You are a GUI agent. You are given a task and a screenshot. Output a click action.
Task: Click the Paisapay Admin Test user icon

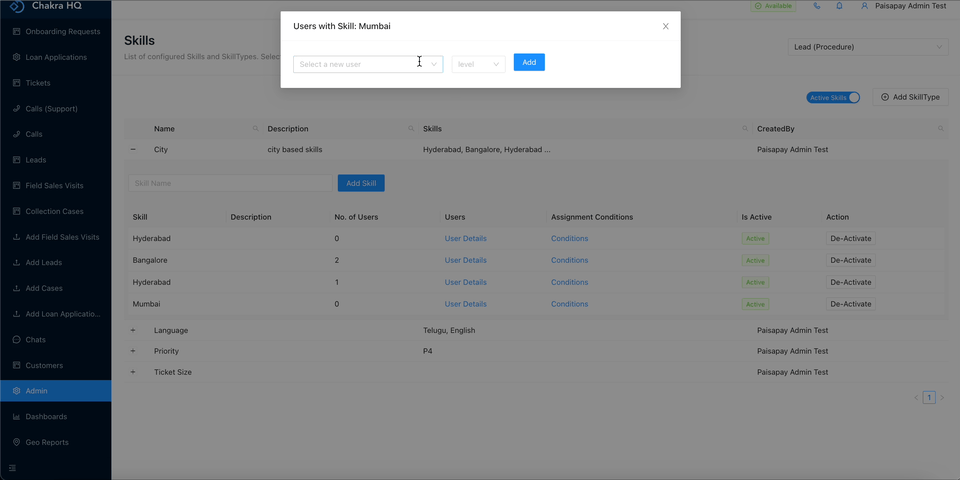(864, 6)
